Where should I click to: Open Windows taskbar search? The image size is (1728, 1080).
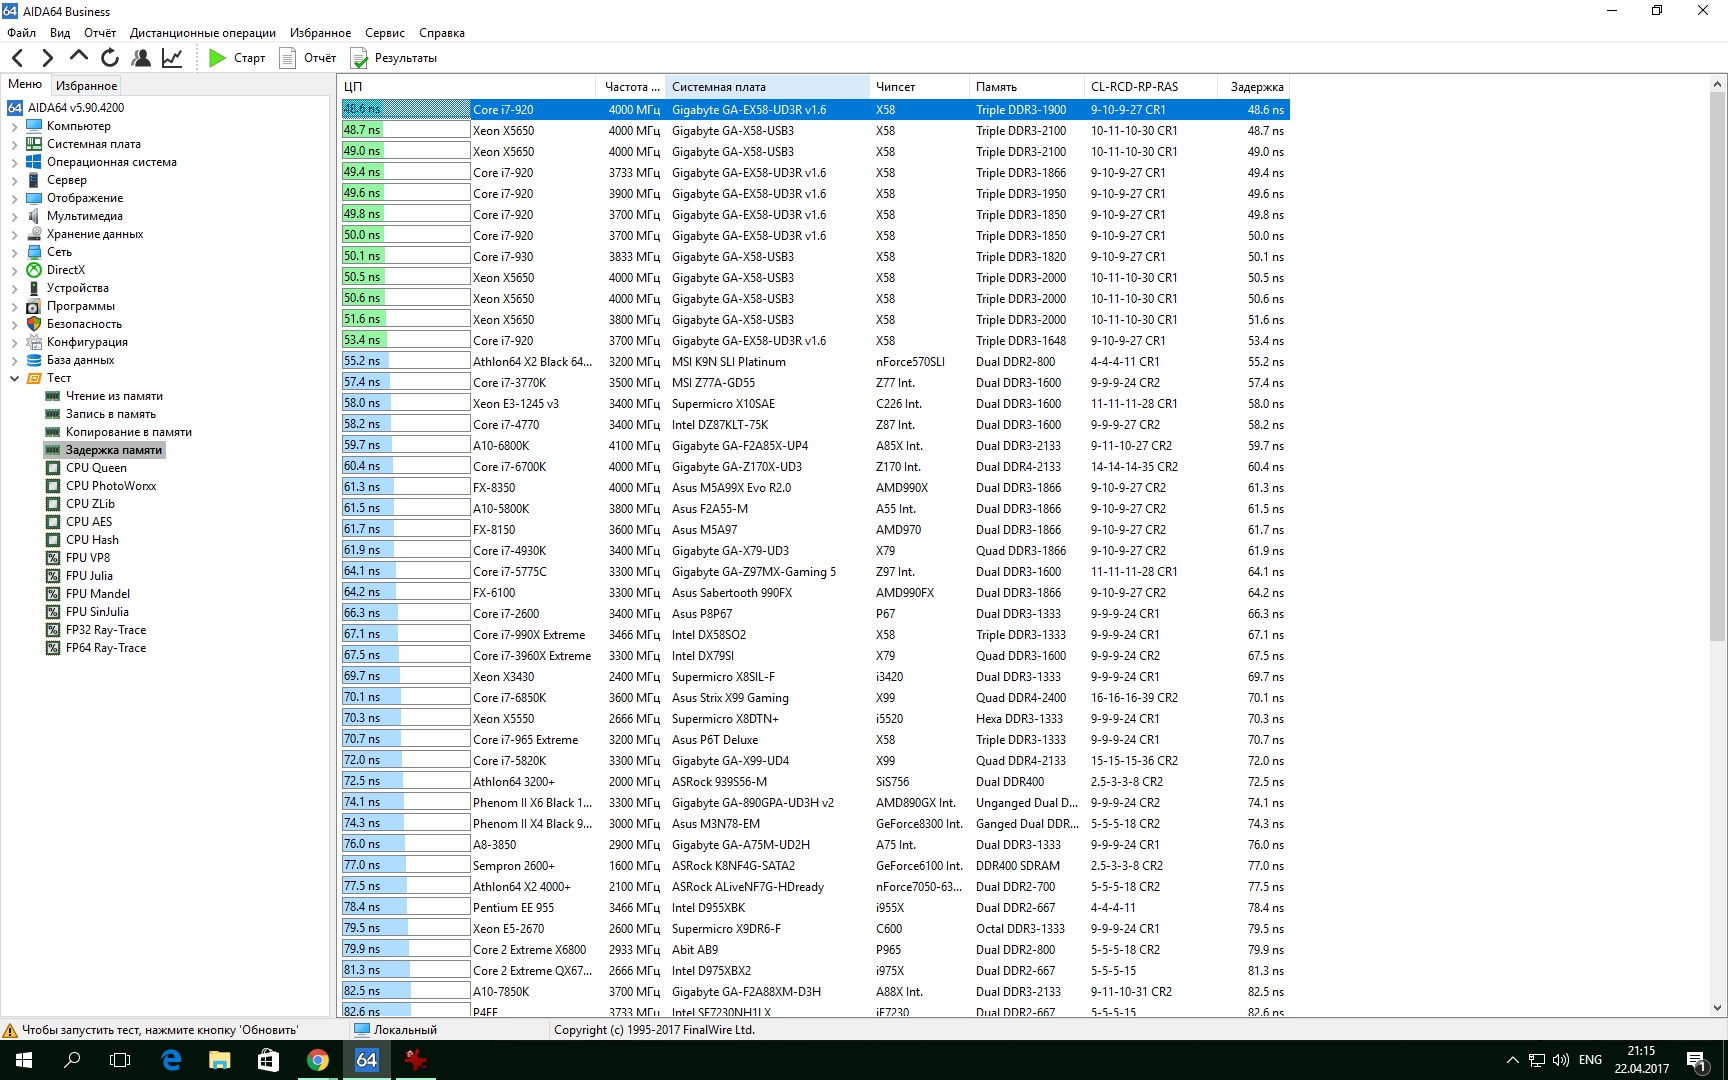click(x=72, y=1060)
